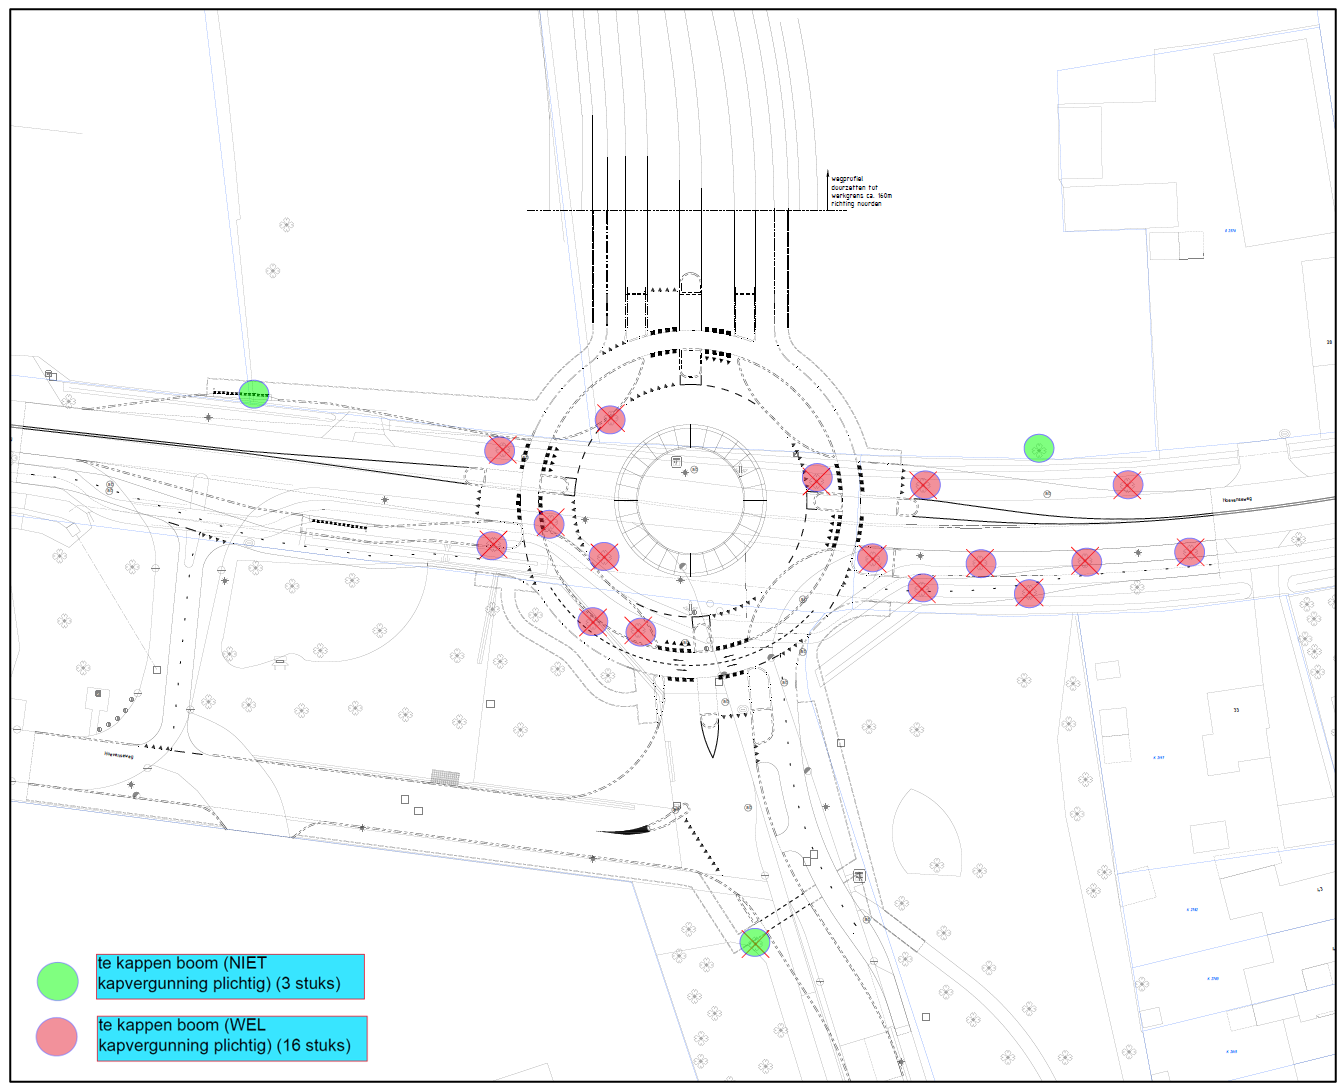Click the green tree marker on the hatched strip
Viewport: 1341px width, 1086px height.
click(x=254, y=394)
